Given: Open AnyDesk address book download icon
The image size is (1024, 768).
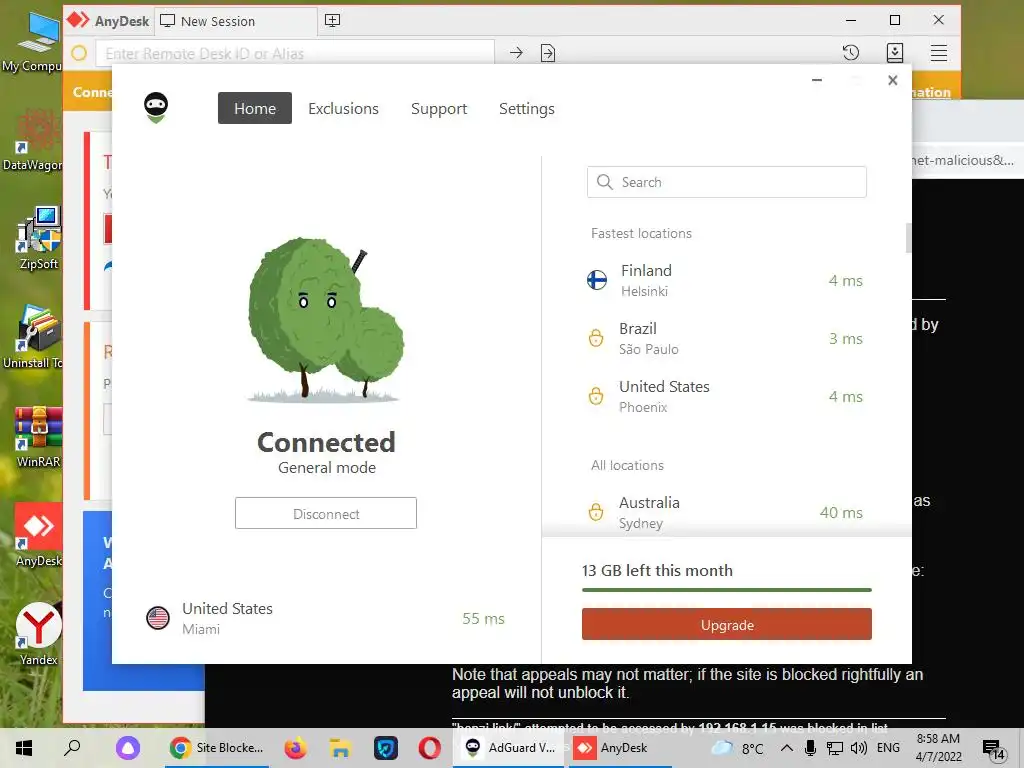Looking at the screenshot, I should (895, 53).
